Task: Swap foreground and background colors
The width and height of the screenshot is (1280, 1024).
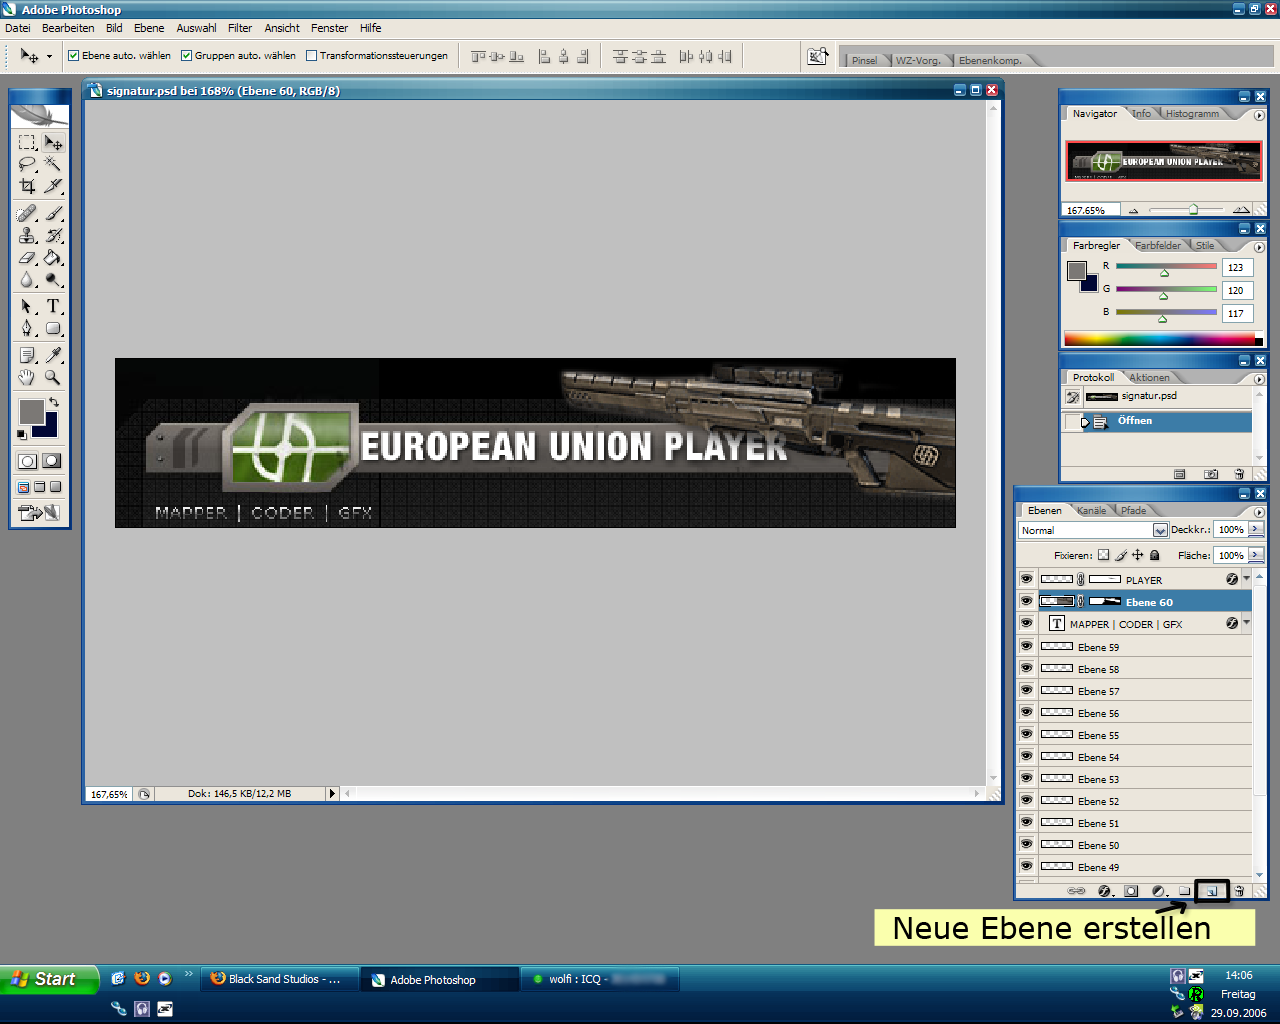Action: pyautogui.click(x=54, y=401)
